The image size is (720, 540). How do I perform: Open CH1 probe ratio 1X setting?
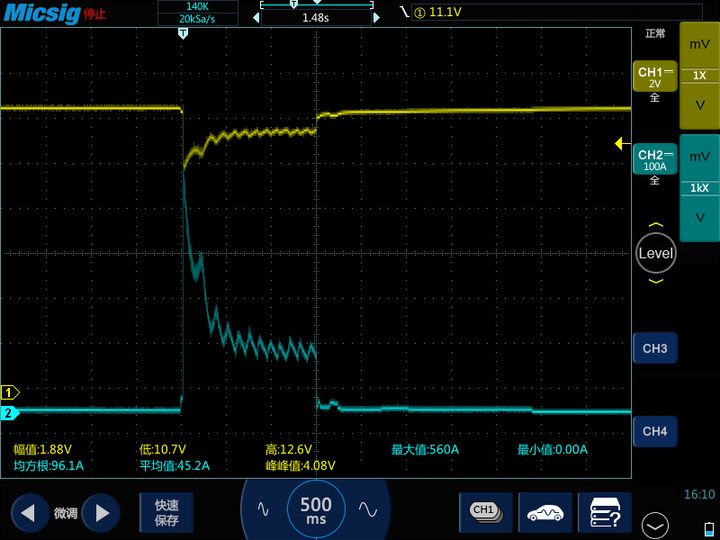point(699,75)
